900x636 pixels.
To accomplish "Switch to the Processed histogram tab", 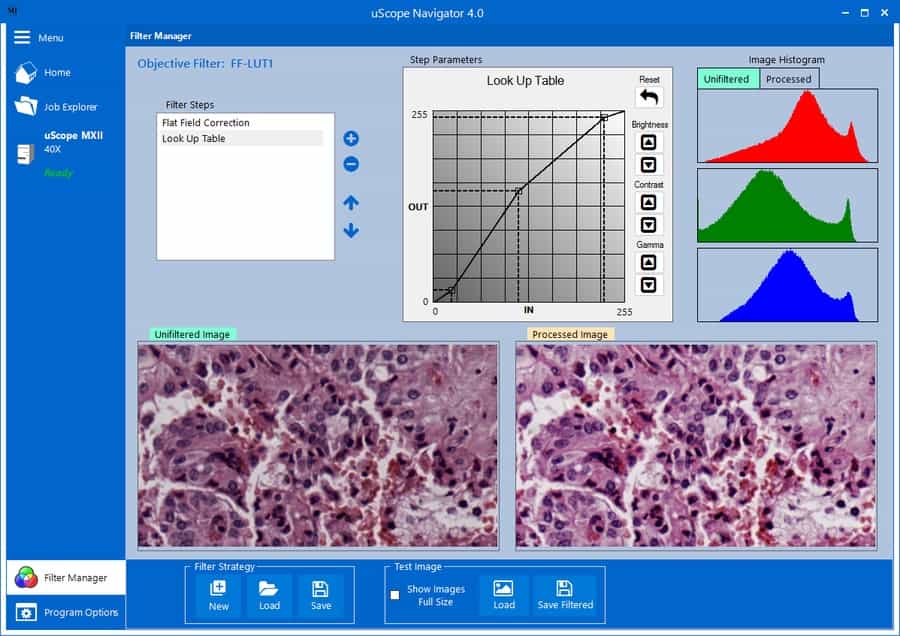I will pyautogui.click(x=788, y=79).
